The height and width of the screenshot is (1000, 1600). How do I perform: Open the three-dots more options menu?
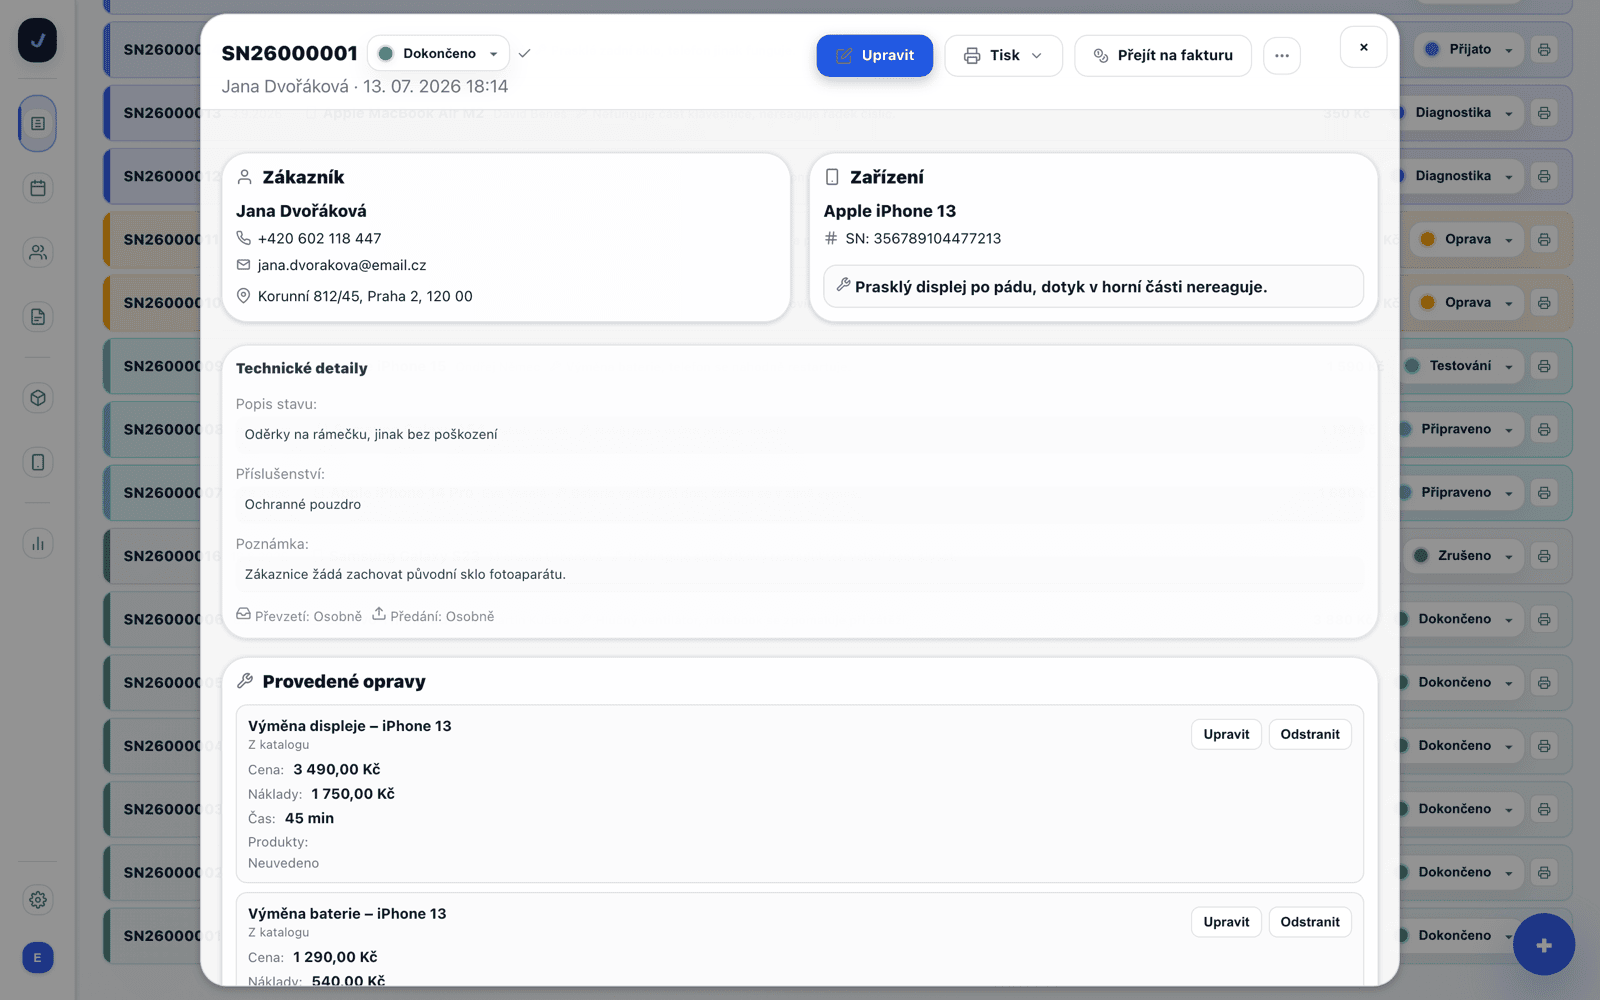(1282, 55)
